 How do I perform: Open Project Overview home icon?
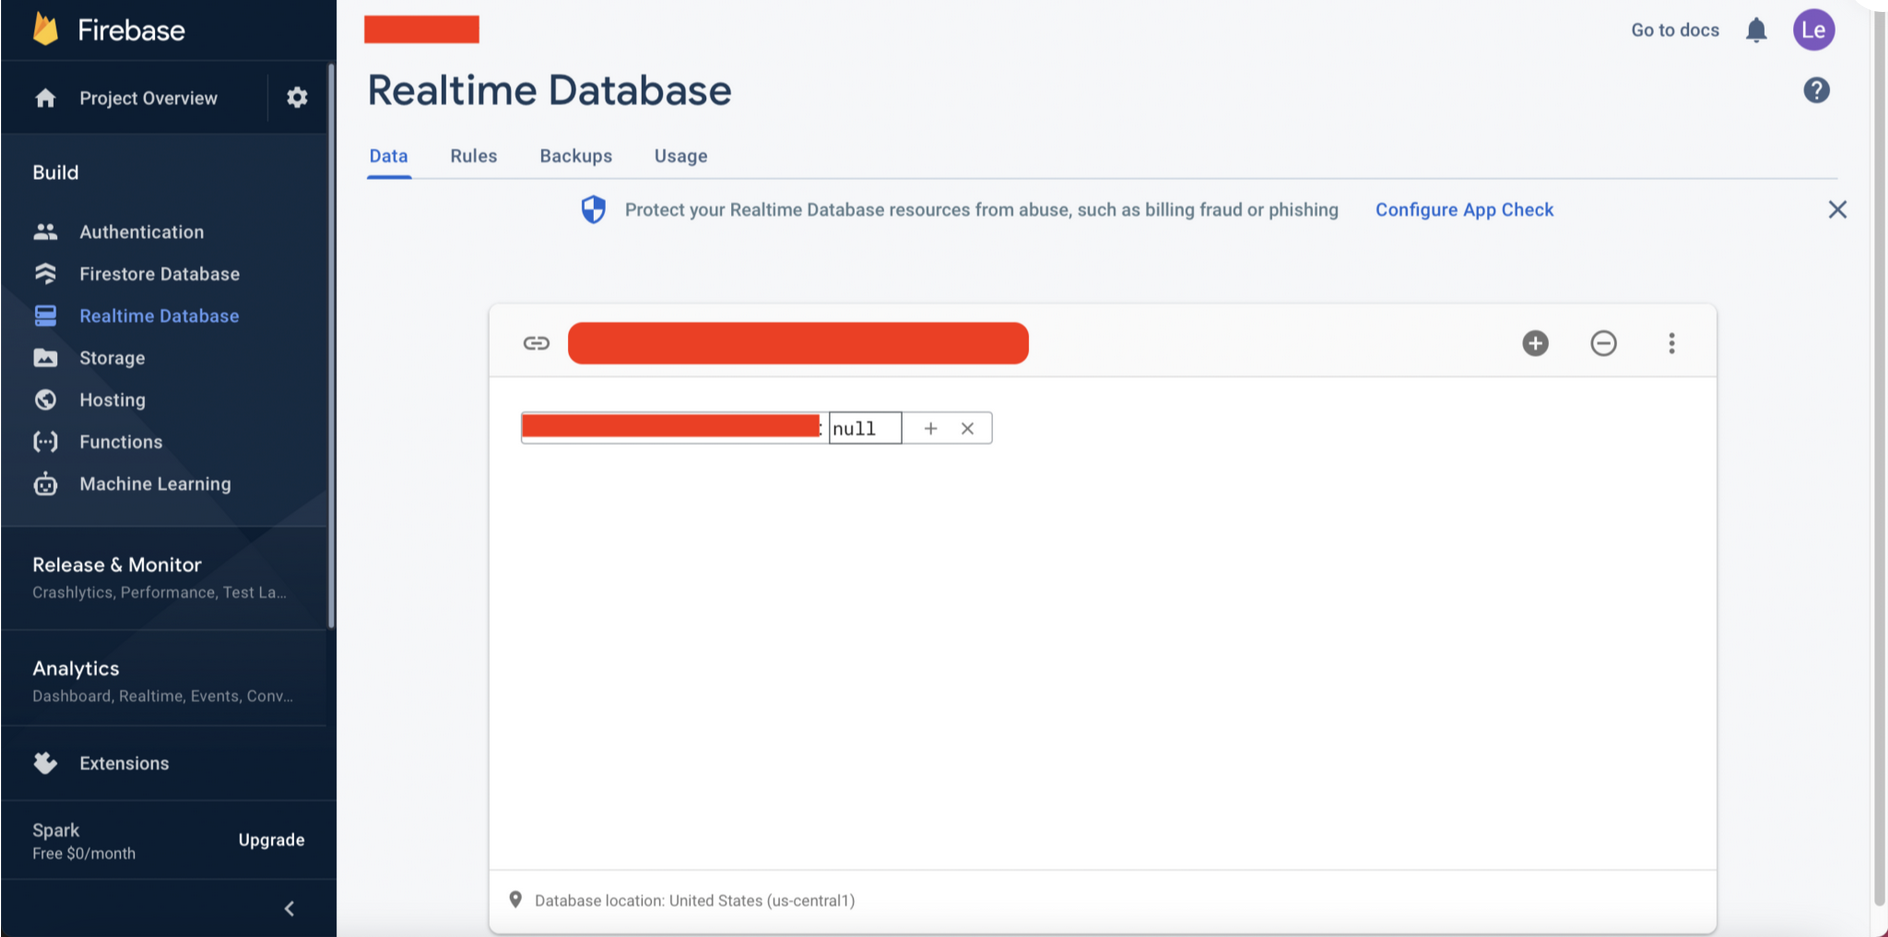tap(45, 98)
